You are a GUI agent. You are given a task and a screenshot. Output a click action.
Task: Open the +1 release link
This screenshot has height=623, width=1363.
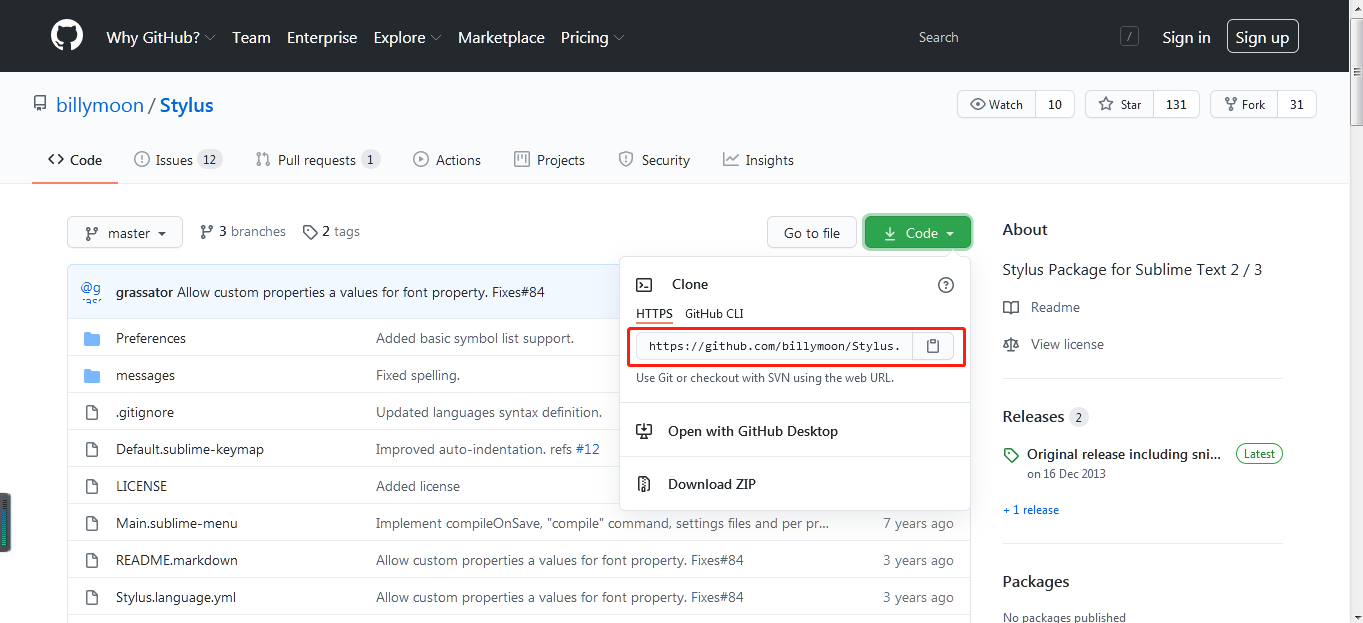tap(1031, 510)
